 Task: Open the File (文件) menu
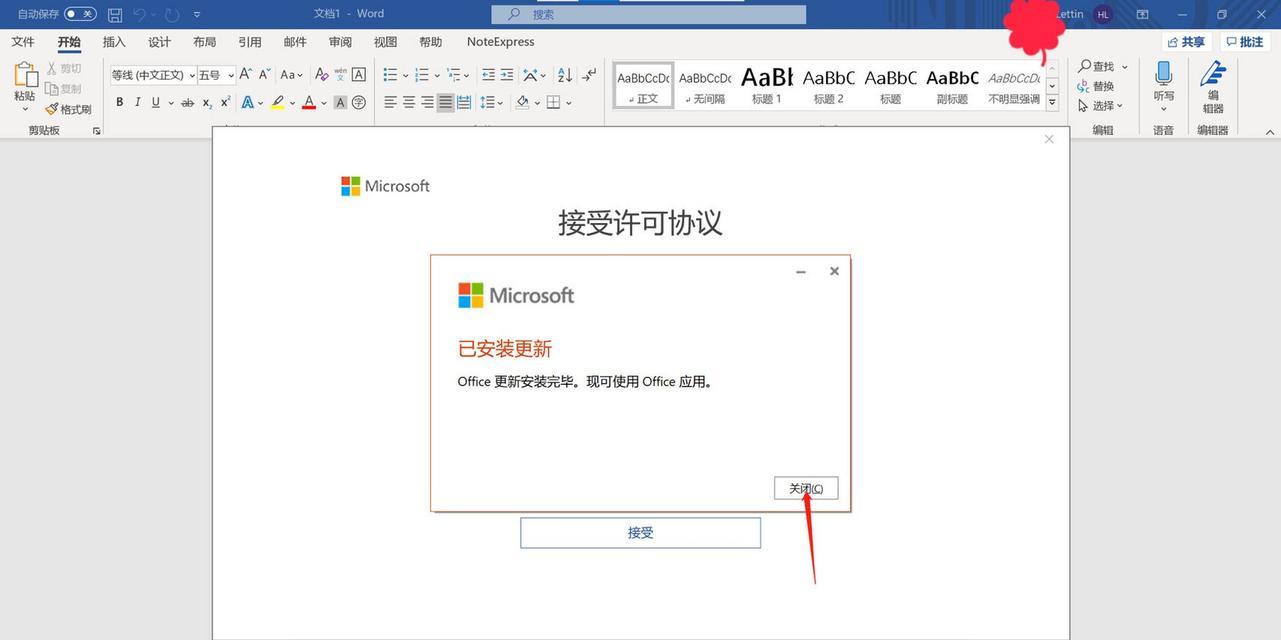tap(23, 42)
